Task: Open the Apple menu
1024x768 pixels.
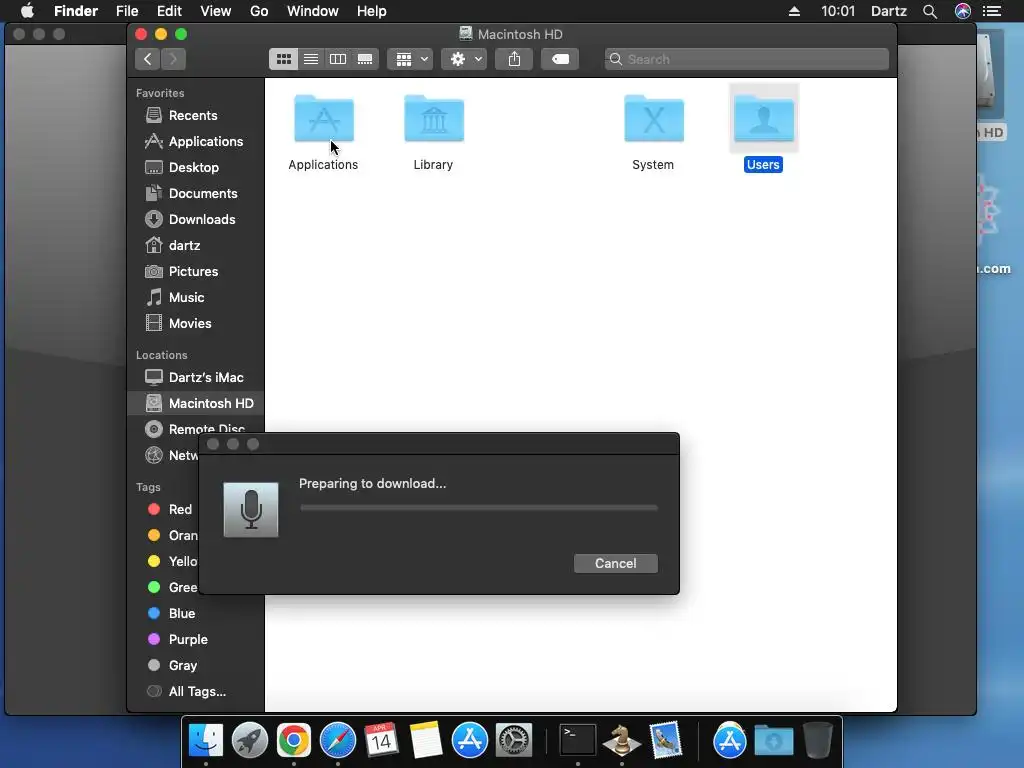Action: click(27, 11)
